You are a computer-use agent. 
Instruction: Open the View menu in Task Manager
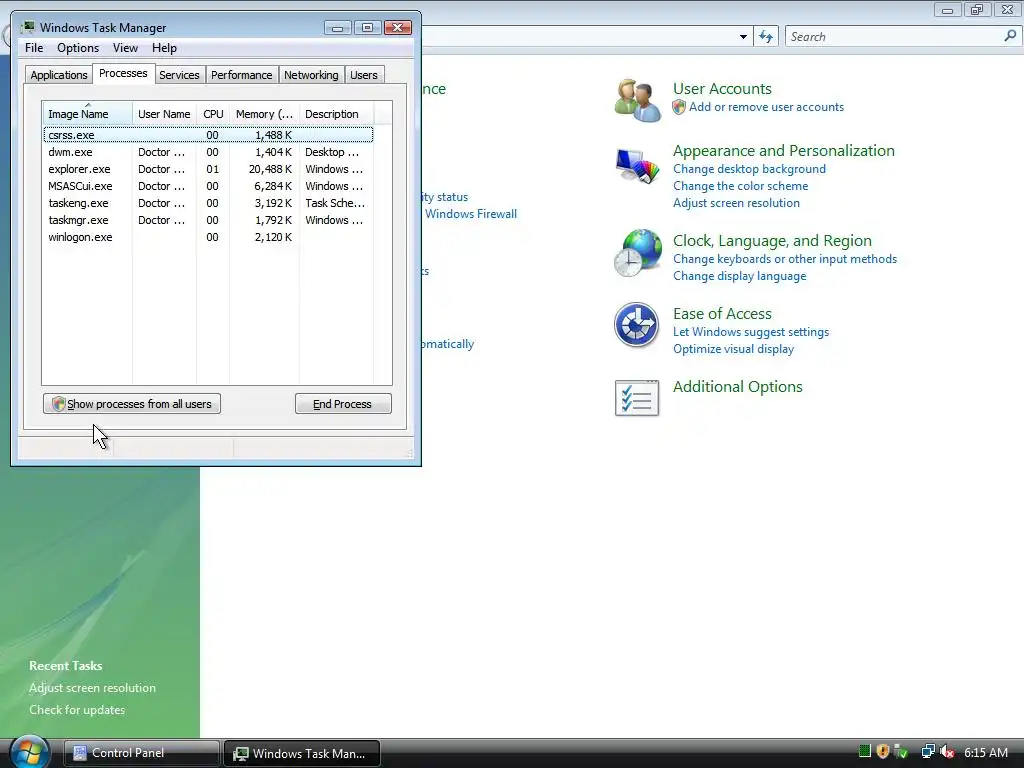click(125, 48)
